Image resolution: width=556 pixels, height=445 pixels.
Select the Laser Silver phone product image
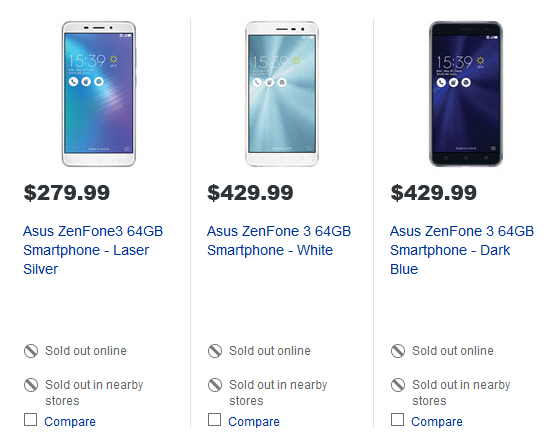point(99,94)
